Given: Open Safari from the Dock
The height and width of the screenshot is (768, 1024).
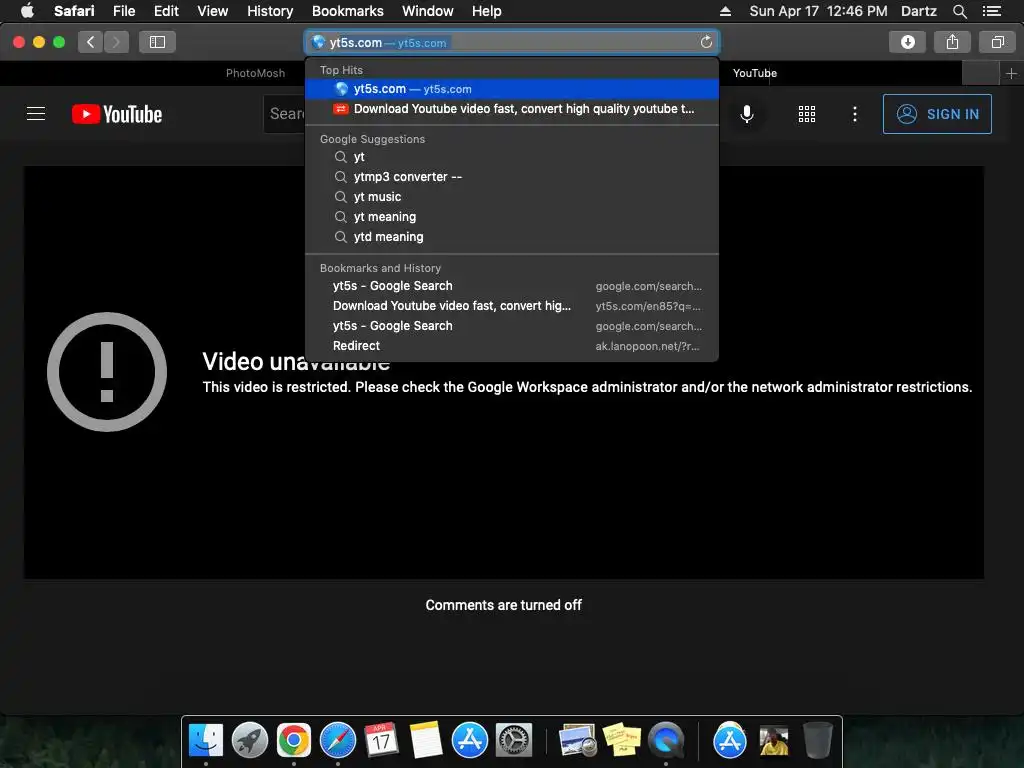Looking at the screenshot, I should tap(338, 741).
